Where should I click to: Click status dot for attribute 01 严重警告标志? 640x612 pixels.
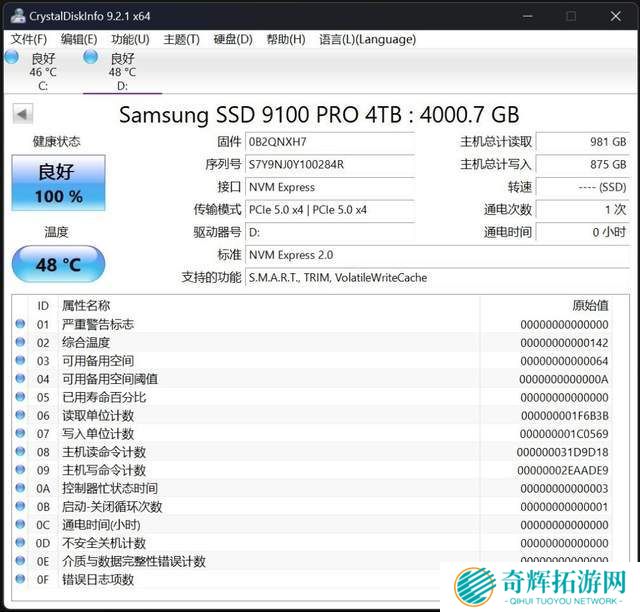[20, 324]
